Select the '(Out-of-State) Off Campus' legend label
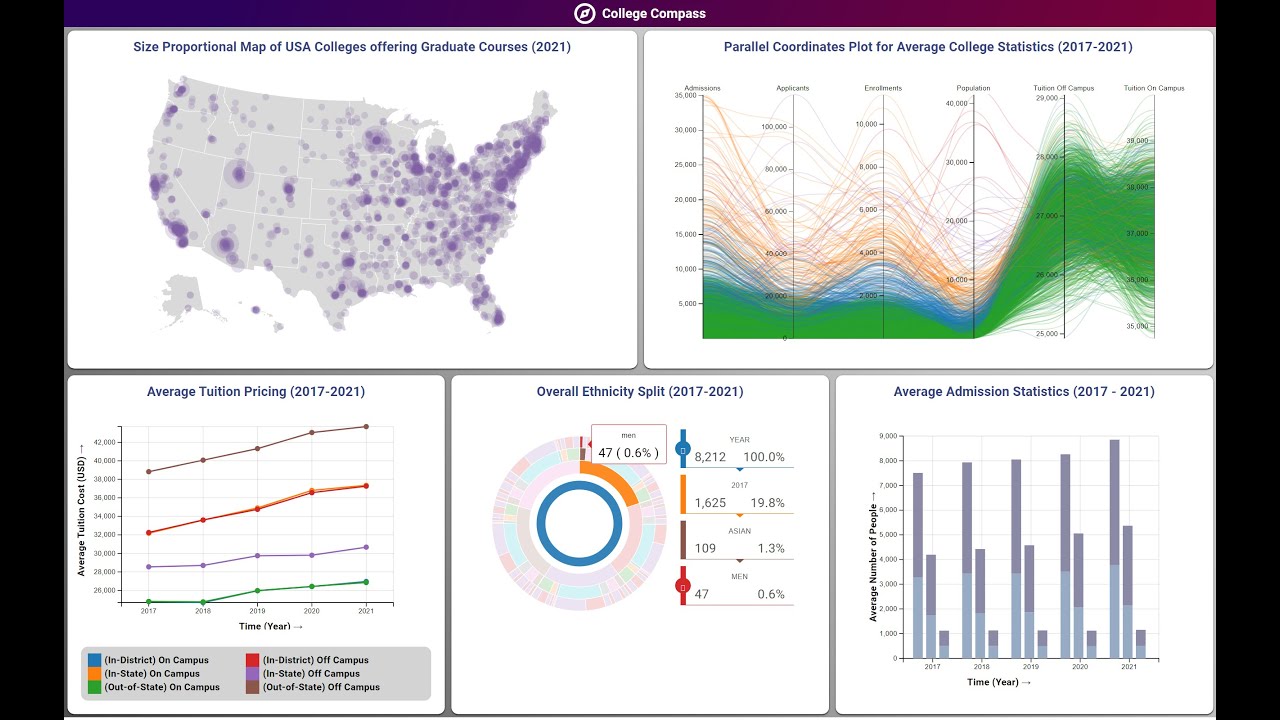 click(321, 687)
